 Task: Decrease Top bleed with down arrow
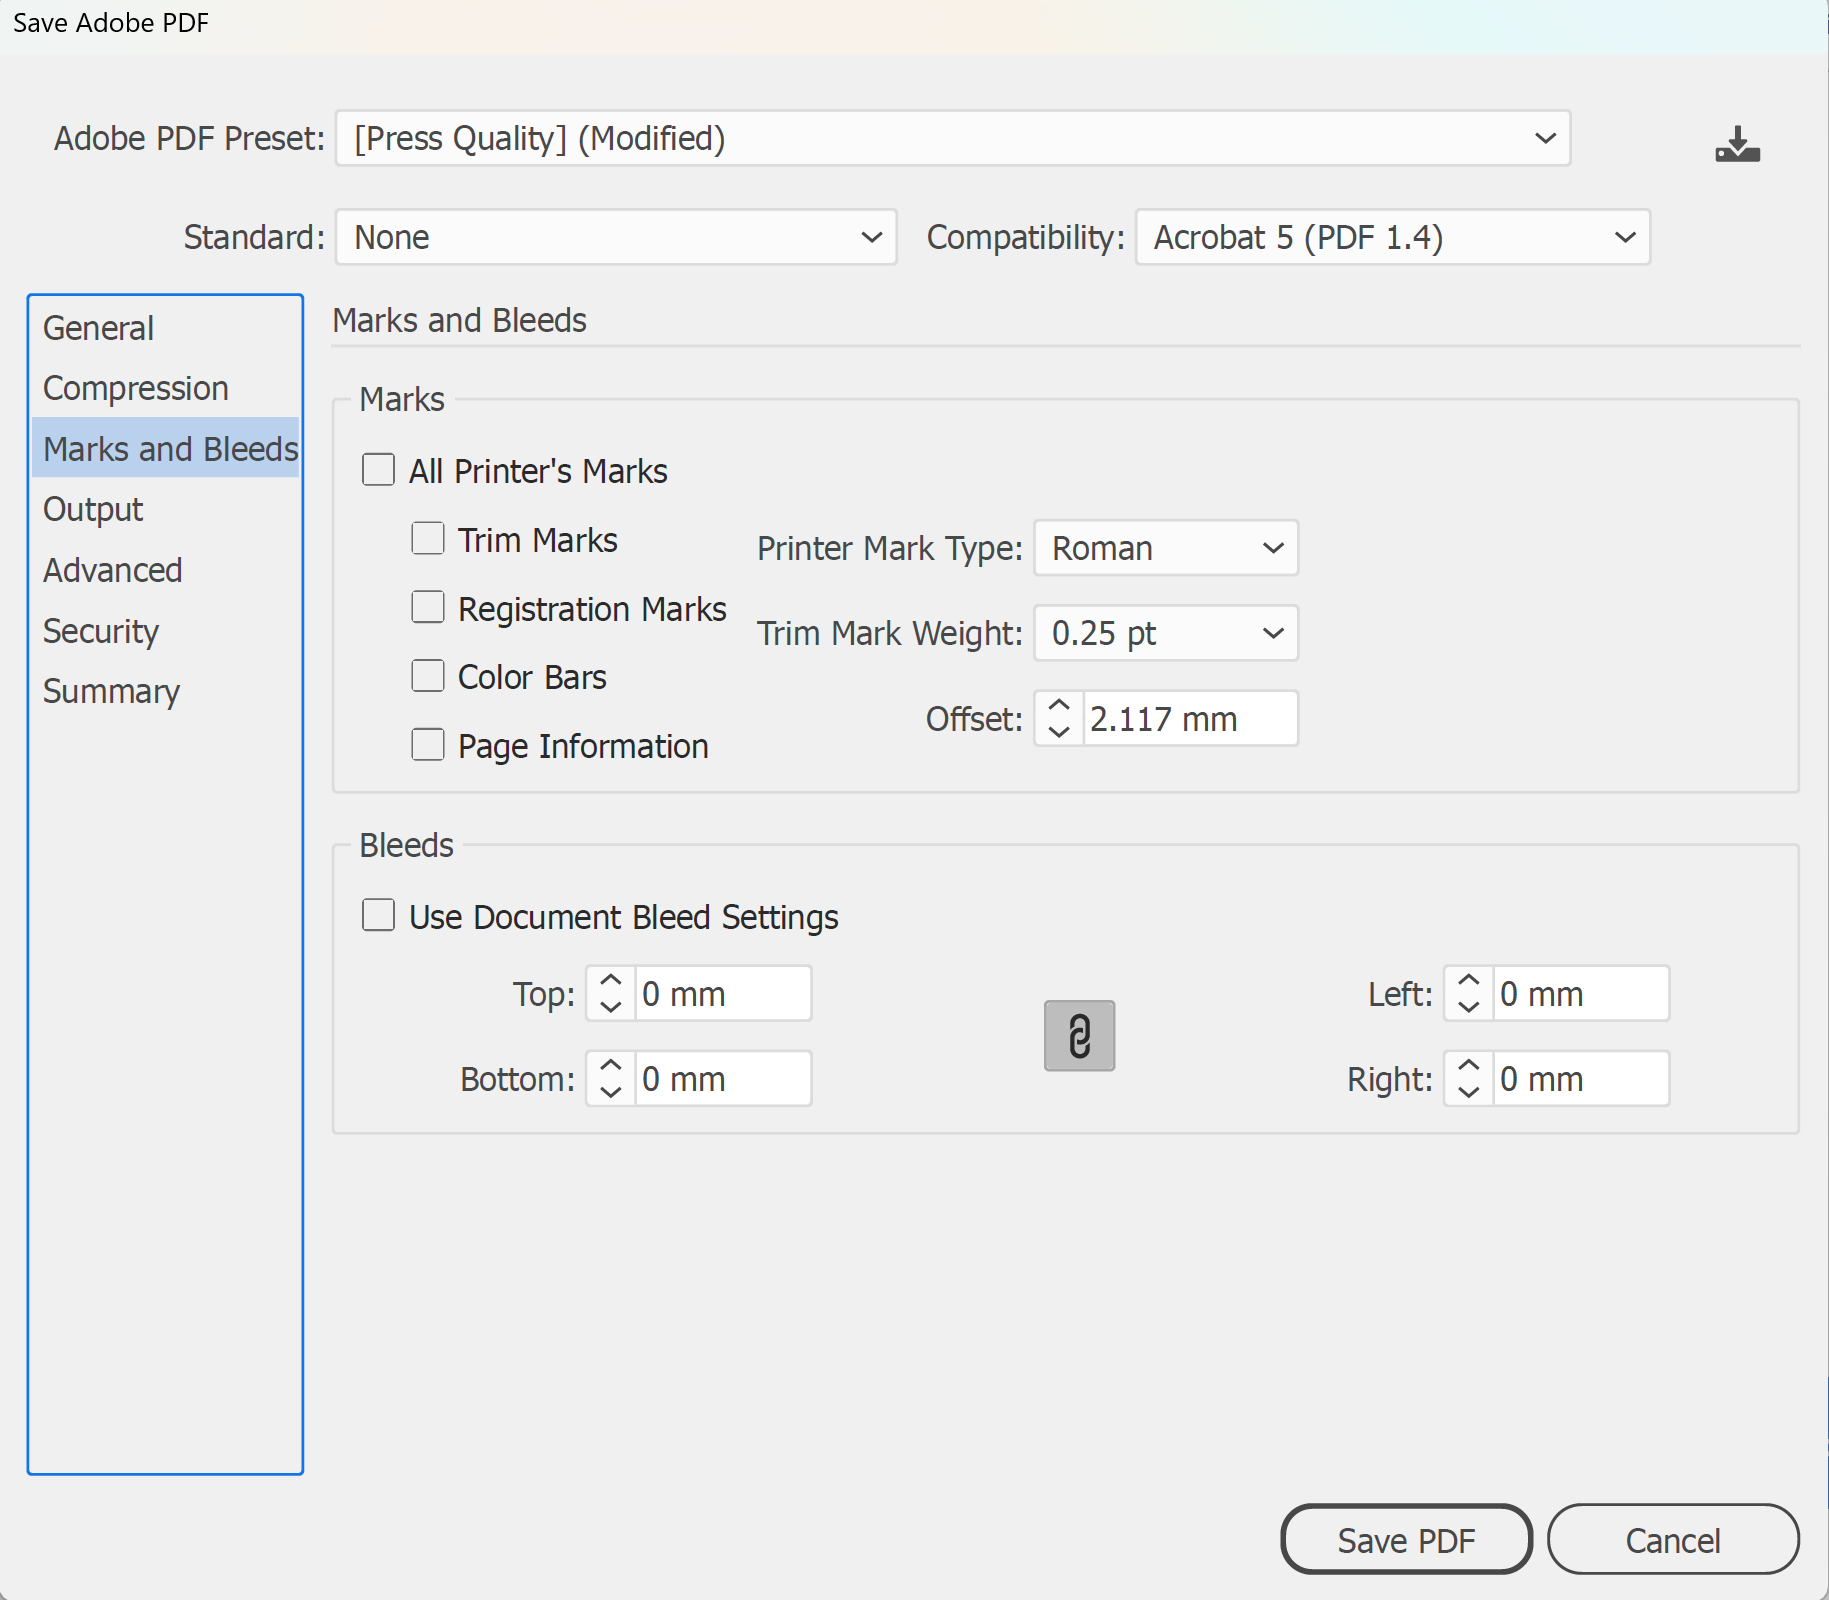611,1007
